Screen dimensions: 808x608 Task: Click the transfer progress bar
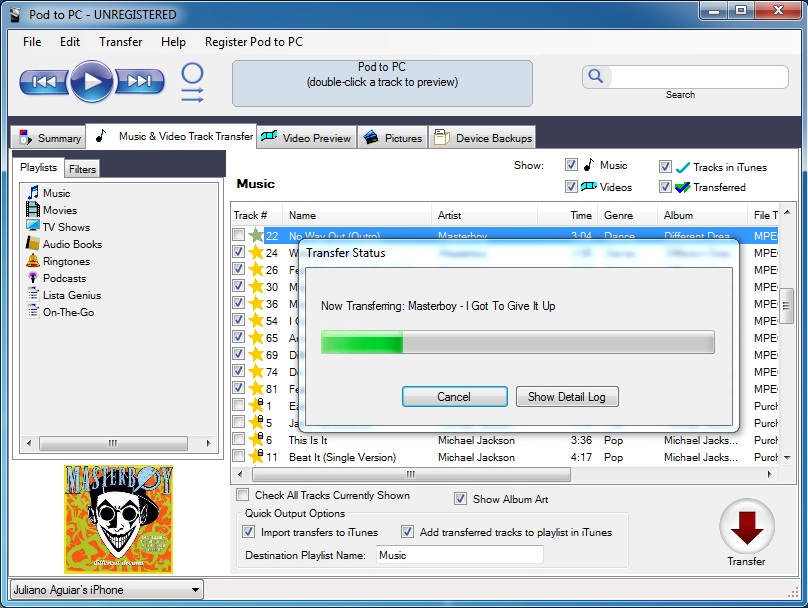pos(517,342)
